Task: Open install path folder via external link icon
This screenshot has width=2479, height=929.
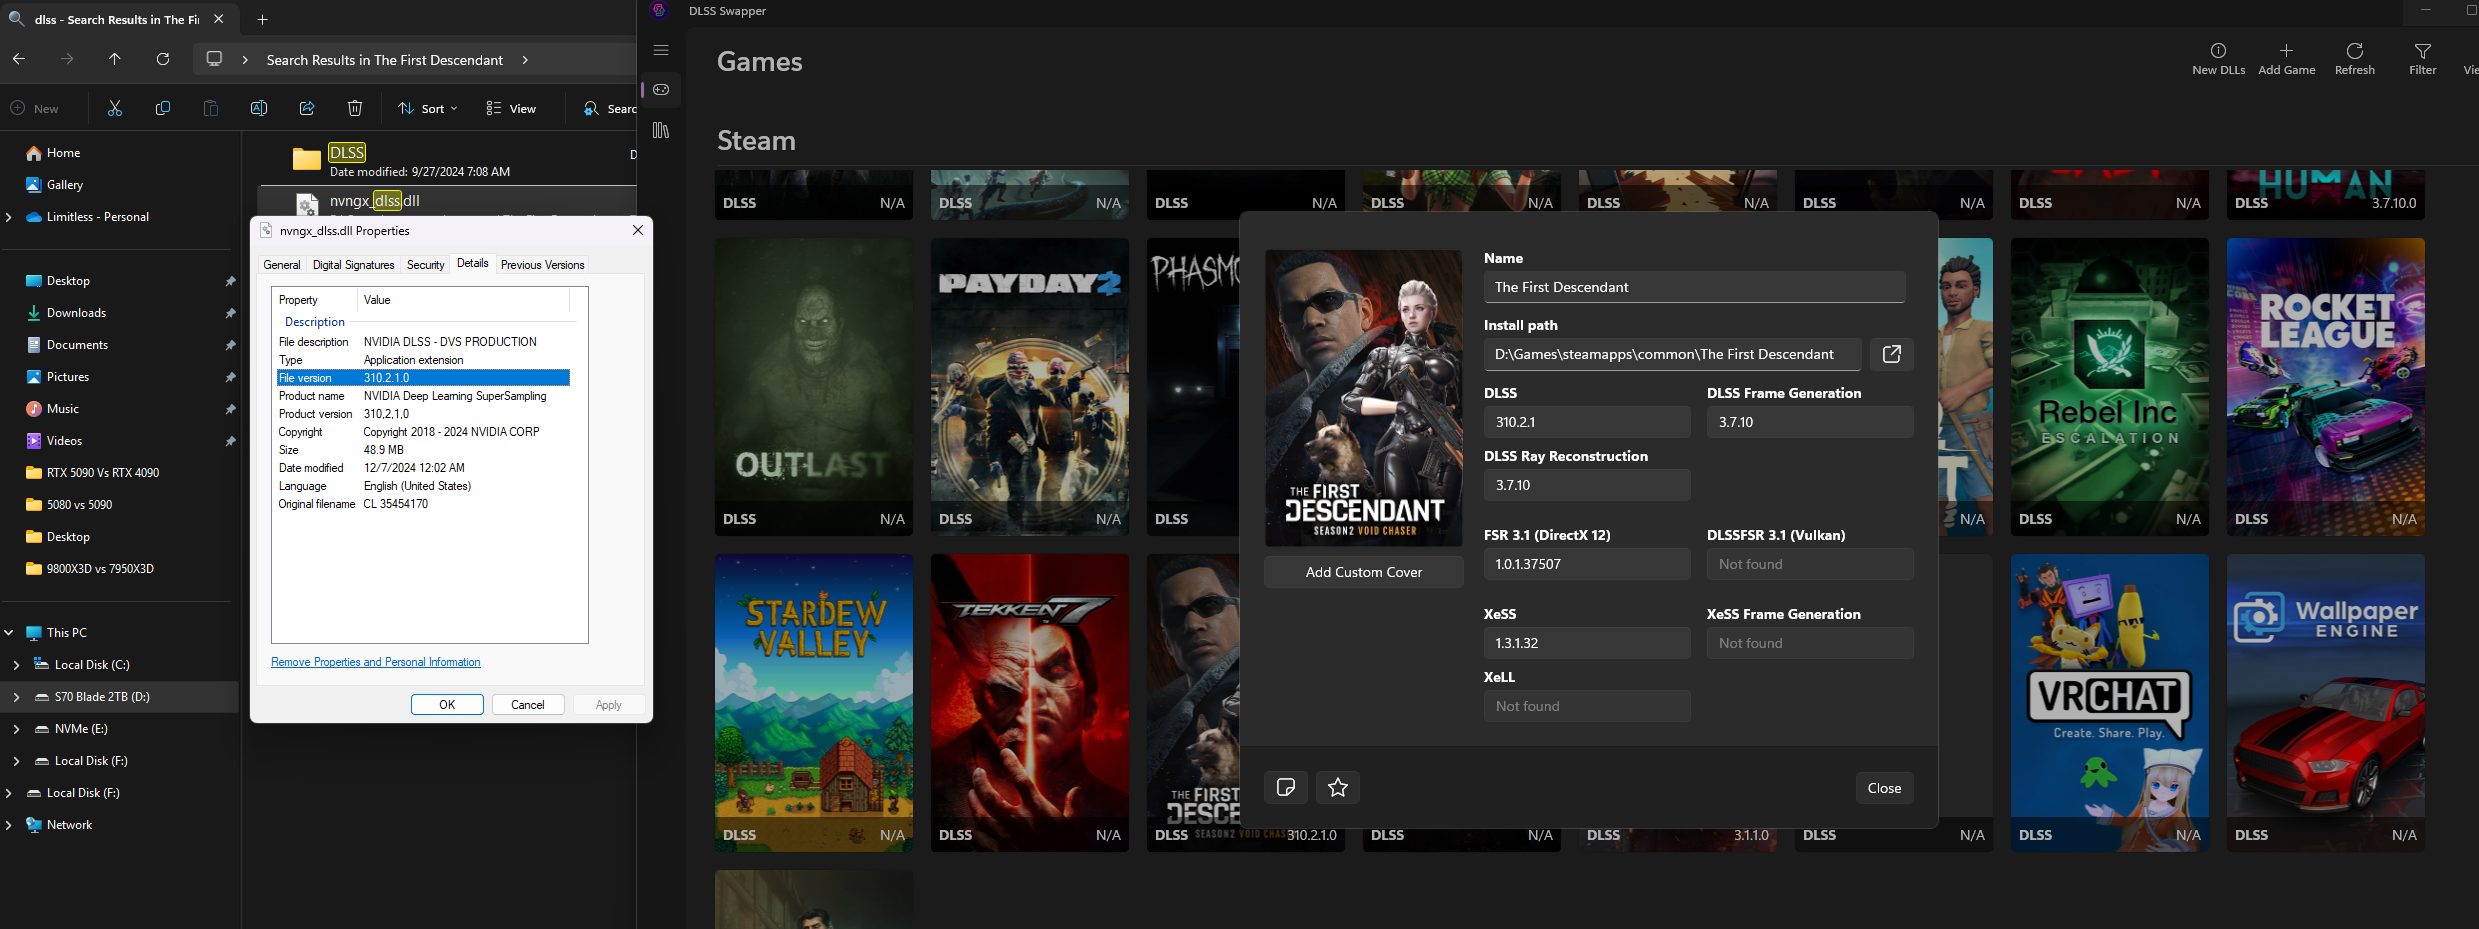Action: tap(1891, 354)
